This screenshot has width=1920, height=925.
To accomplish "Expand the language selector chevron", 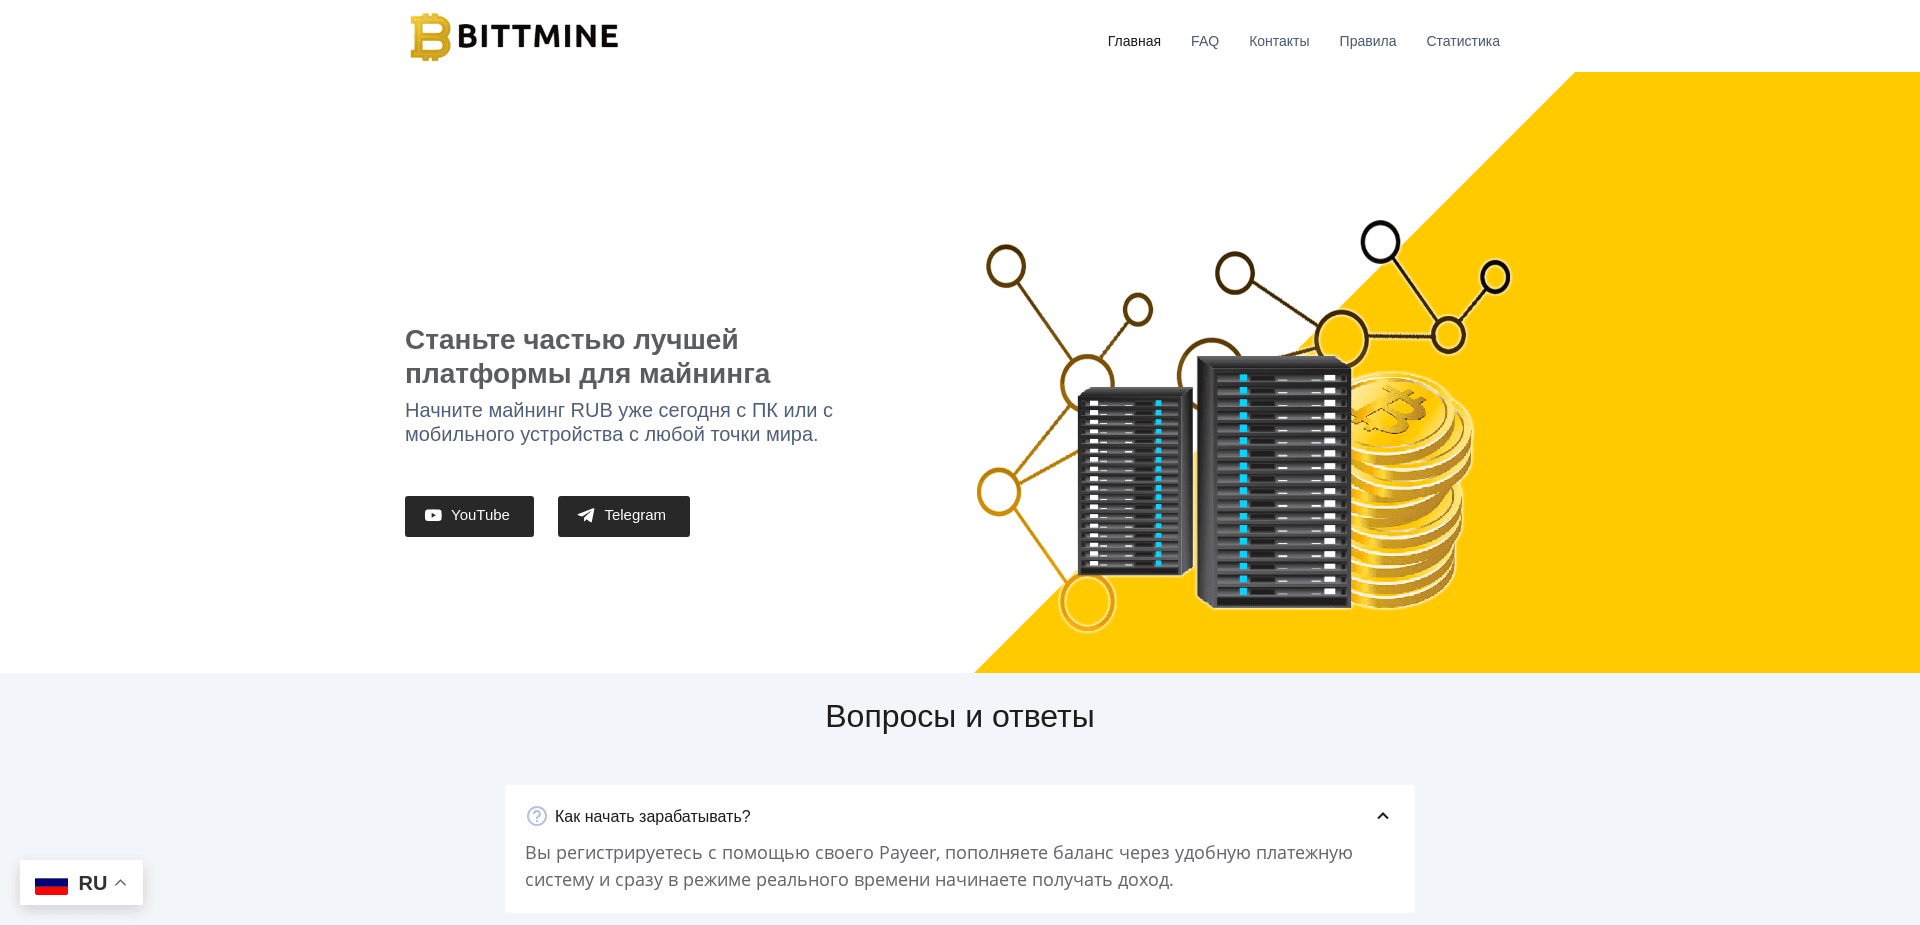I will pyautogui.click(x=121, y=882).
